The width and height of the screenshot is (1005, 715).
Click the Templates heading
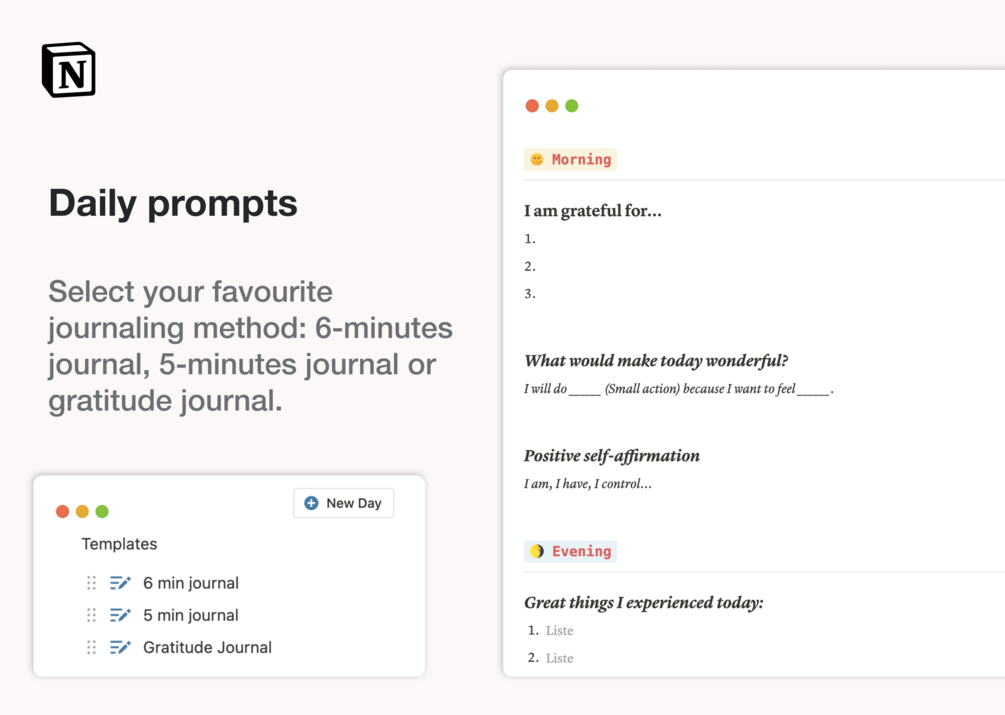click(x=119, y=544)
